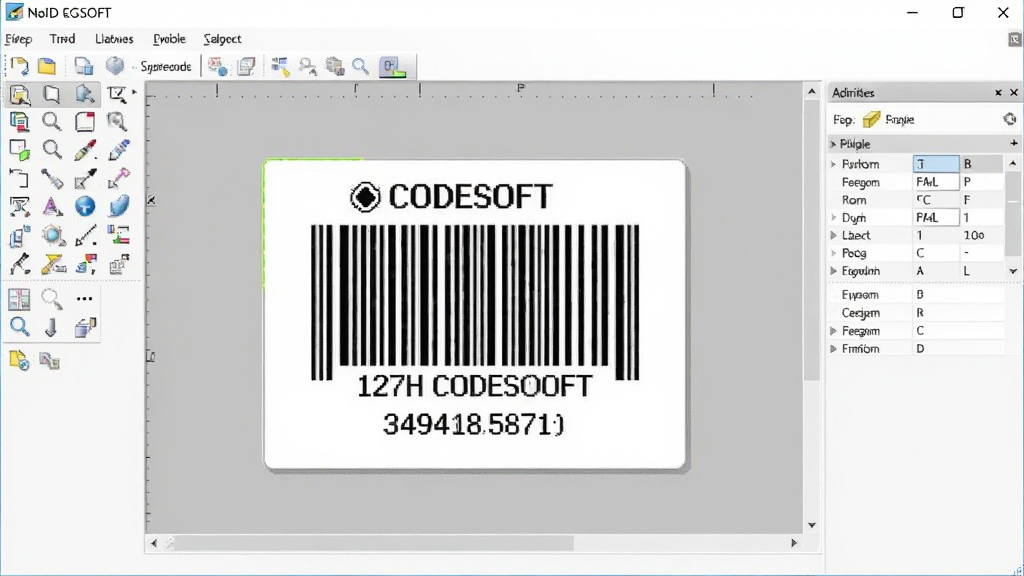This screenshot has height=576, width=1024.
Task: Click the Laect value 100 cell
Action: pos(982,235)
